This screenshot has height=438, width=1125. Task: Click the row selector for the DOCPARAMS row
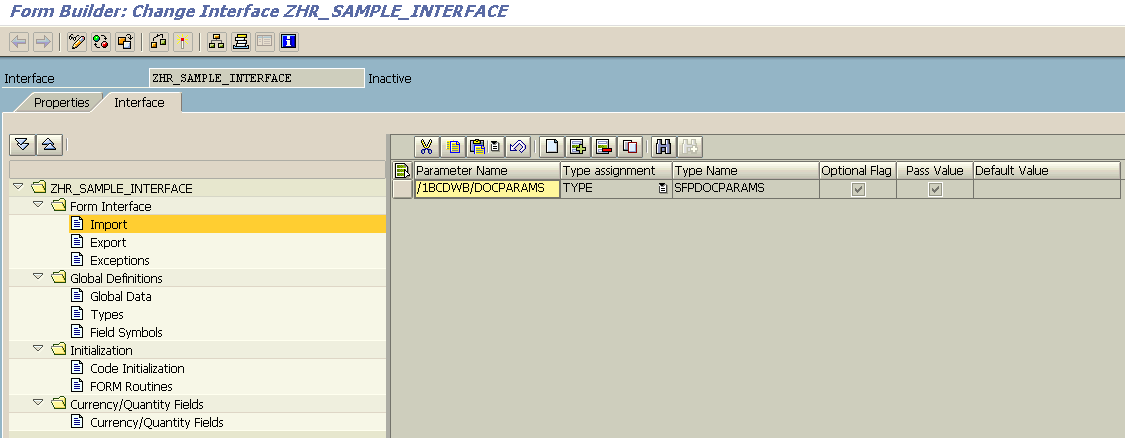[402, 189]
